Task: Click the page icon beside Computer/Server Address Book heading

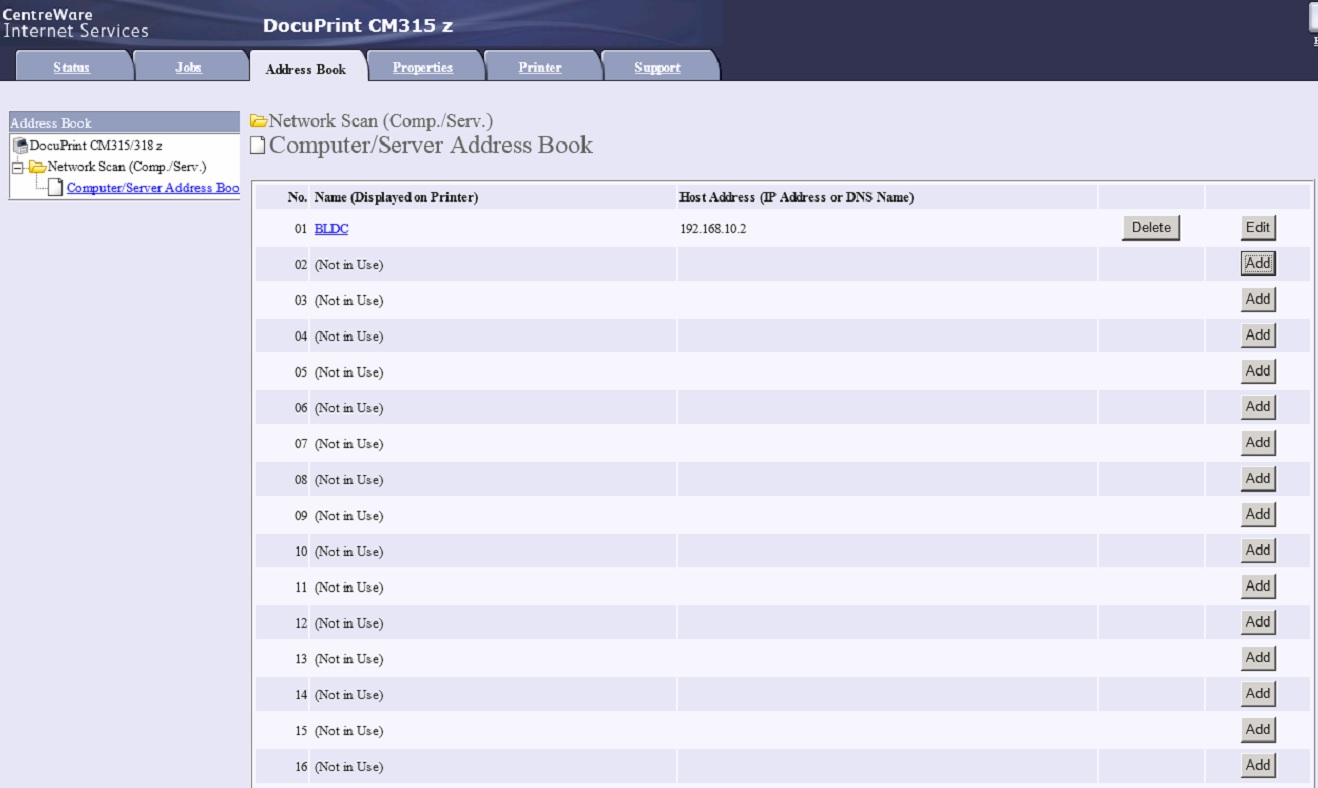Action: [x=258, y=146]
